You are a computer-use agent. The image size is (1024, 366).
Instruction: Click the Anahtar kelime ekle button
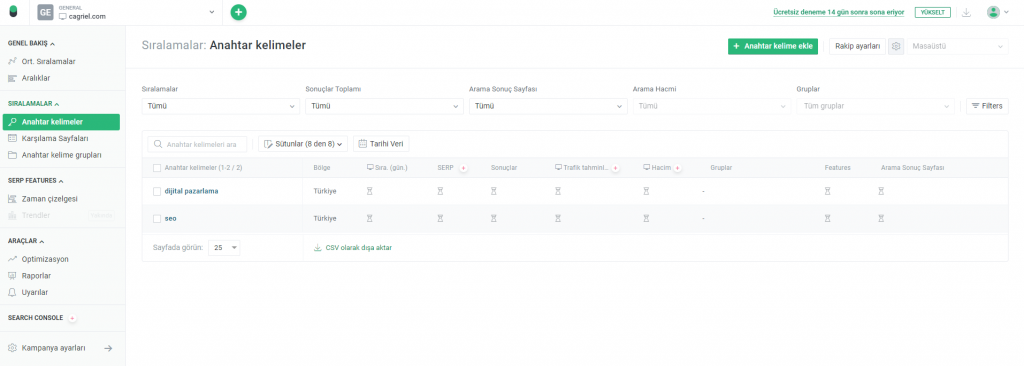click(773, 46)
